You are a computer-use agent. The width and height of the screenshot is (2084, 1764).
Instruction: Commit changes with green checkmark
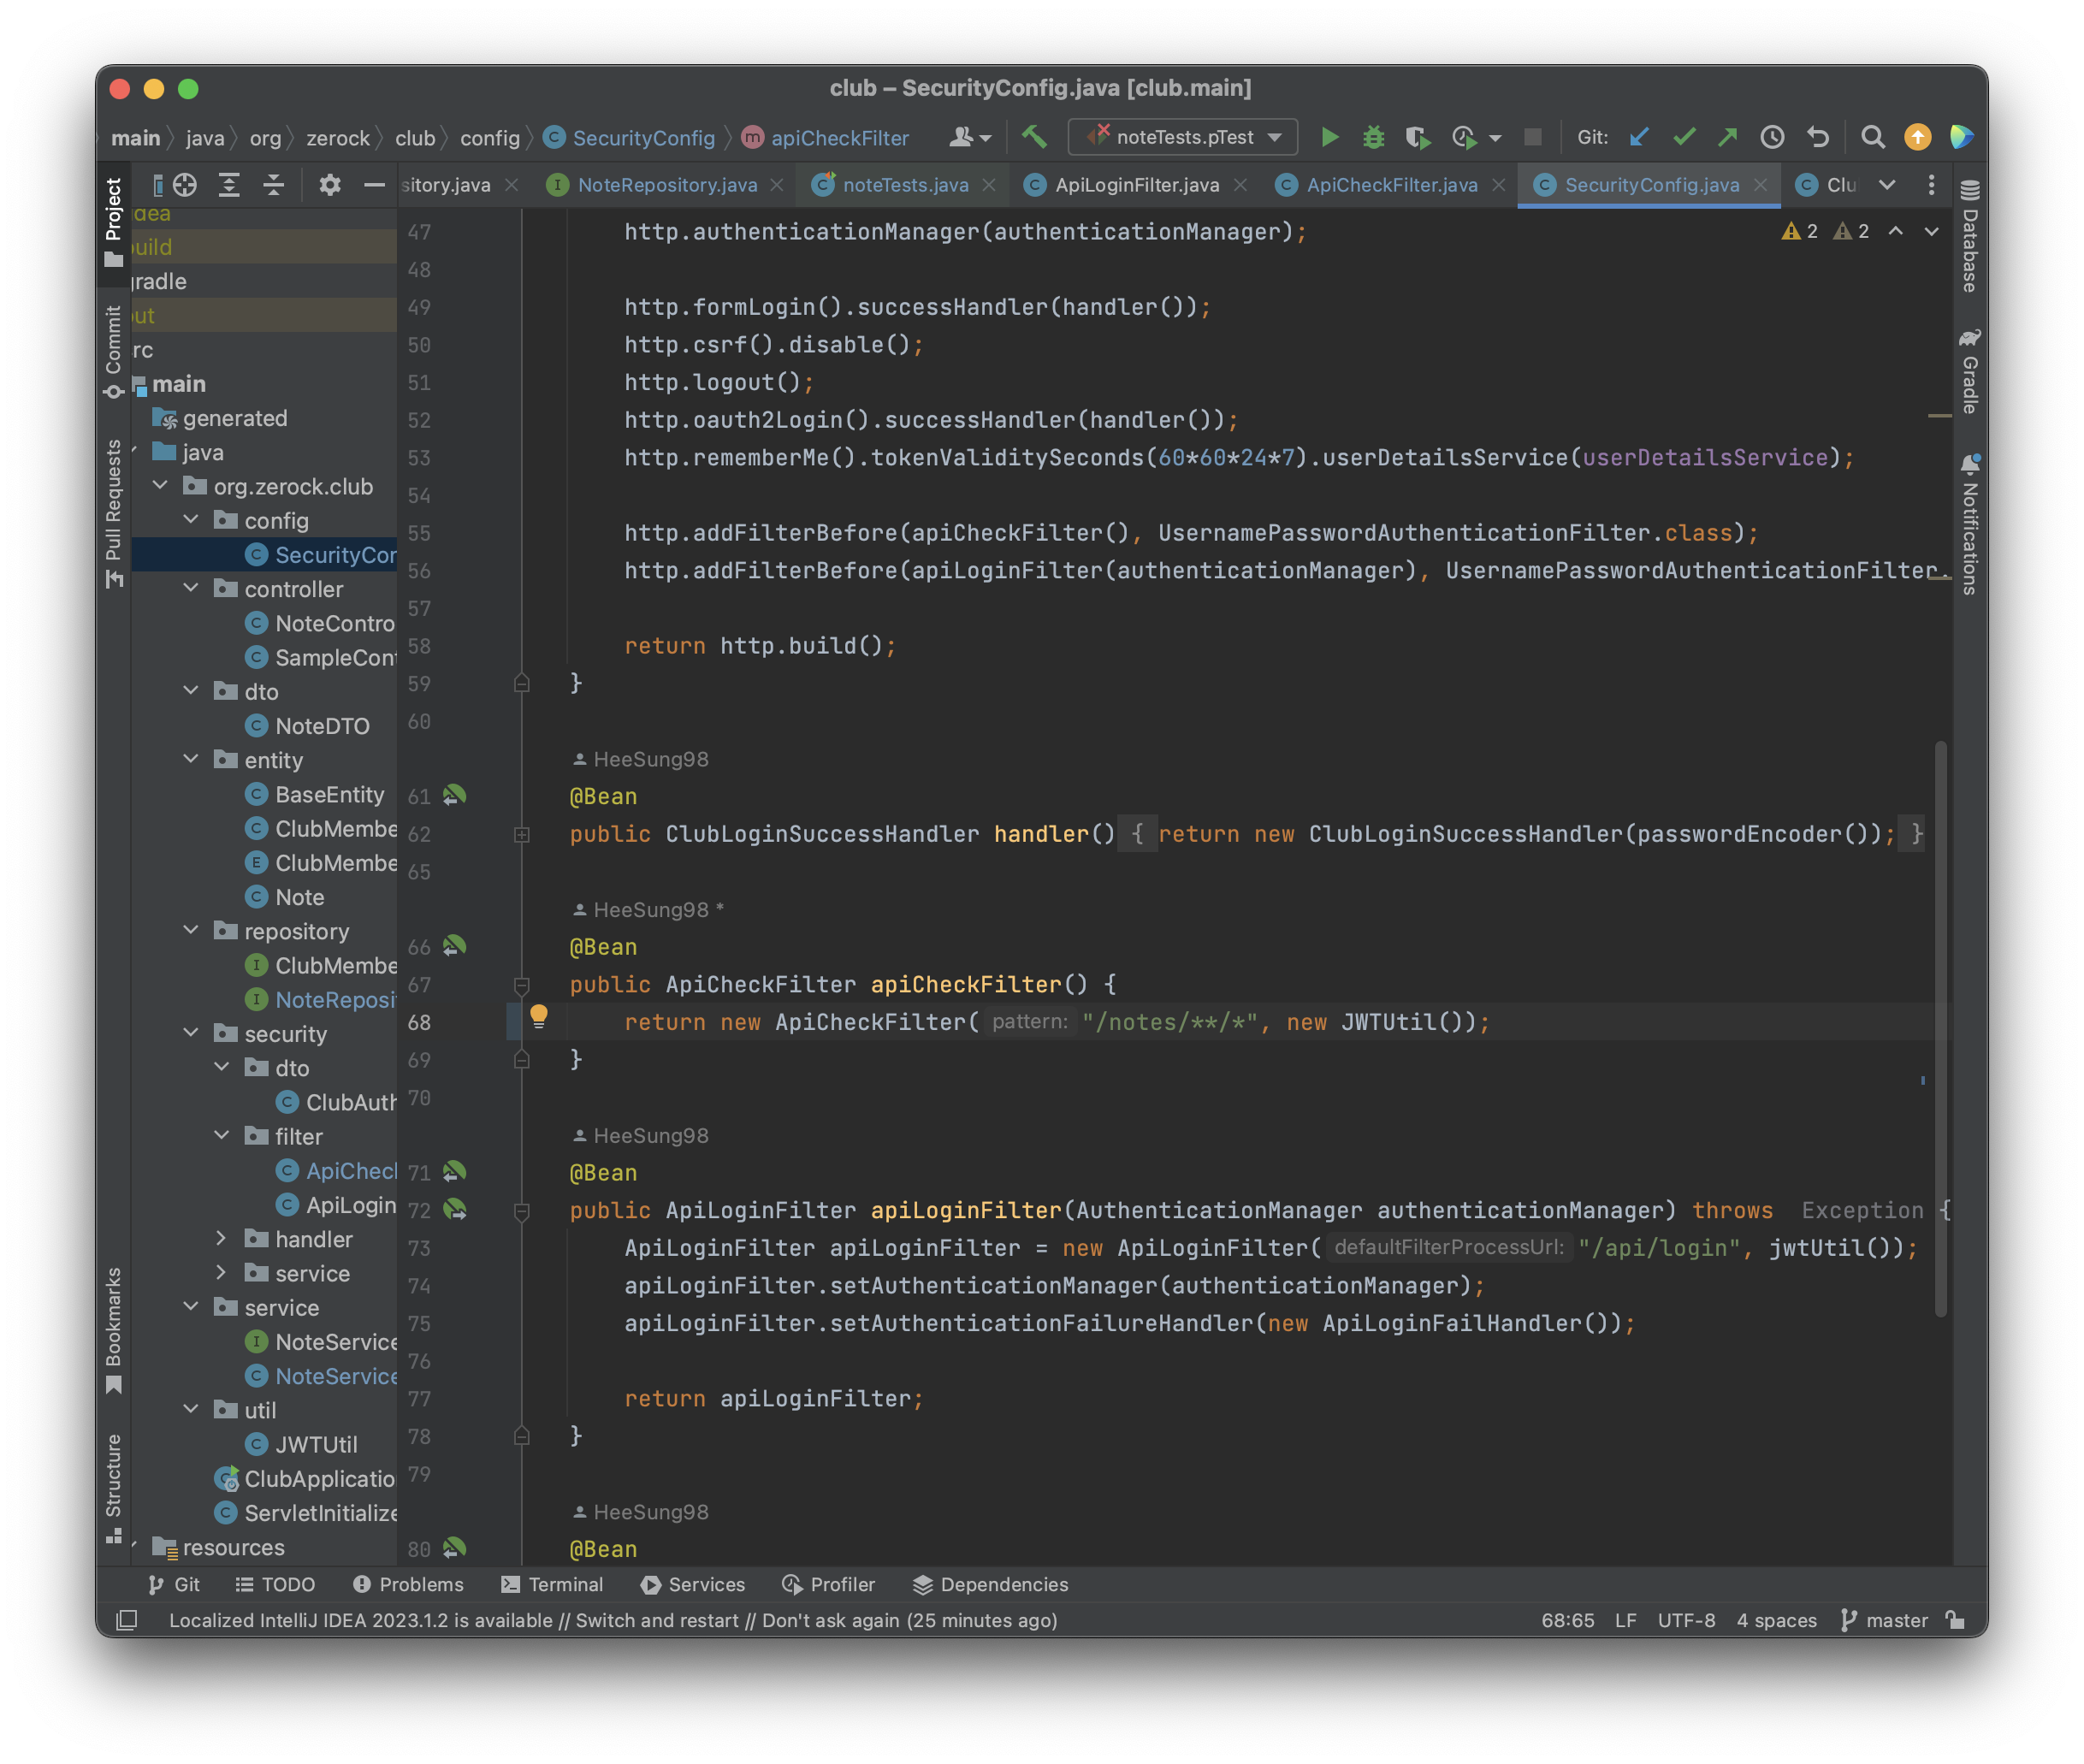tap(1683, 137)
